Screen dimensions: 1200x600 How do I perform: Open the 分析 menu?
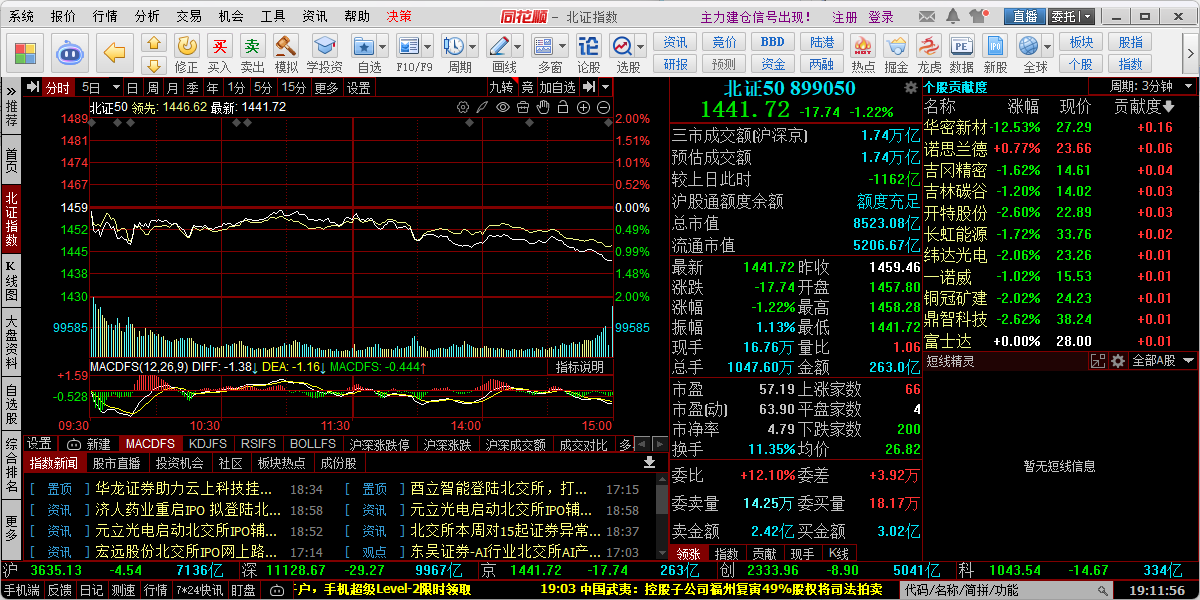(146, 16)
